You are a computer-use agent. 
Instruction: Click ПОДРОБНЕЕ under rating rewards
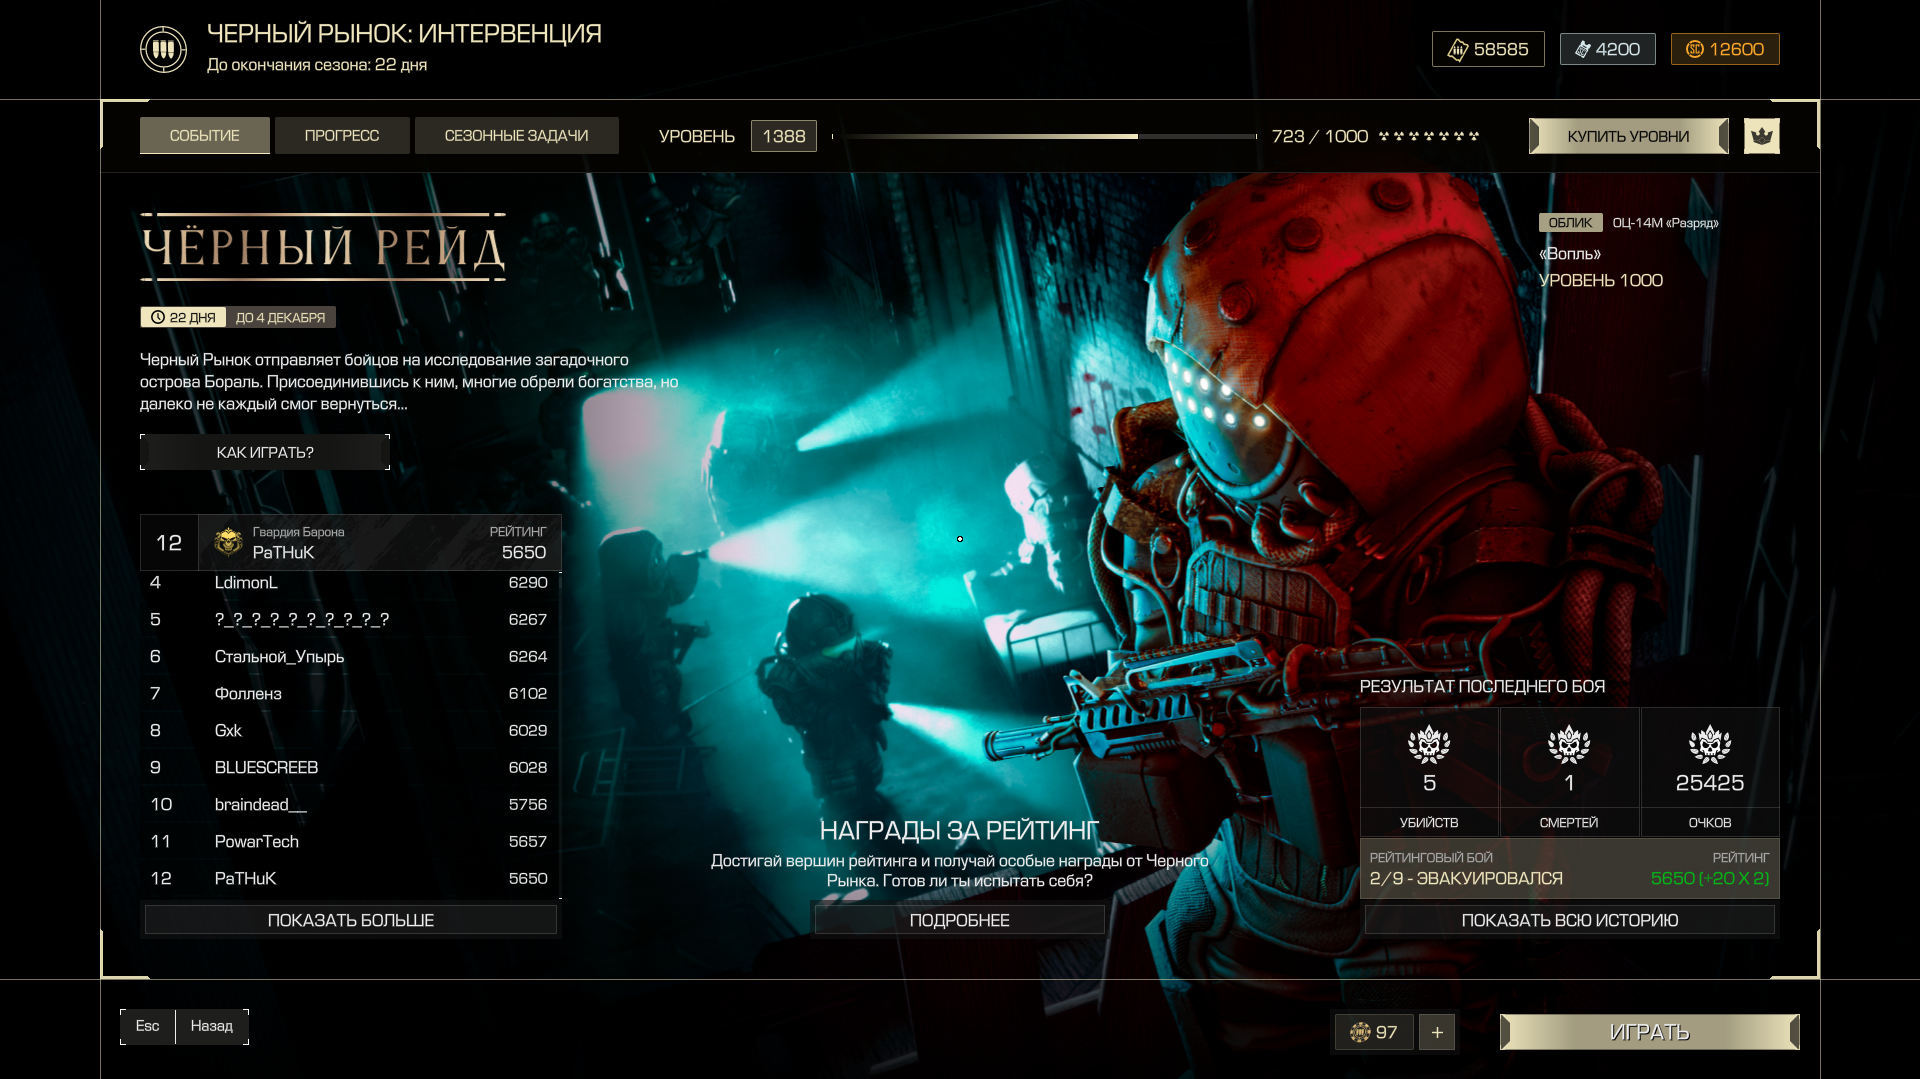960,920
